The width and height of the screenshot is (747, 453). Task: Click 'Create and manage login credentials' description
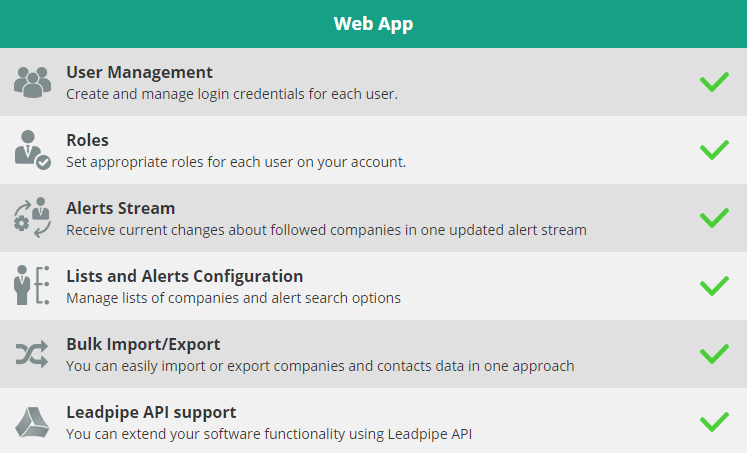(232, 94)
